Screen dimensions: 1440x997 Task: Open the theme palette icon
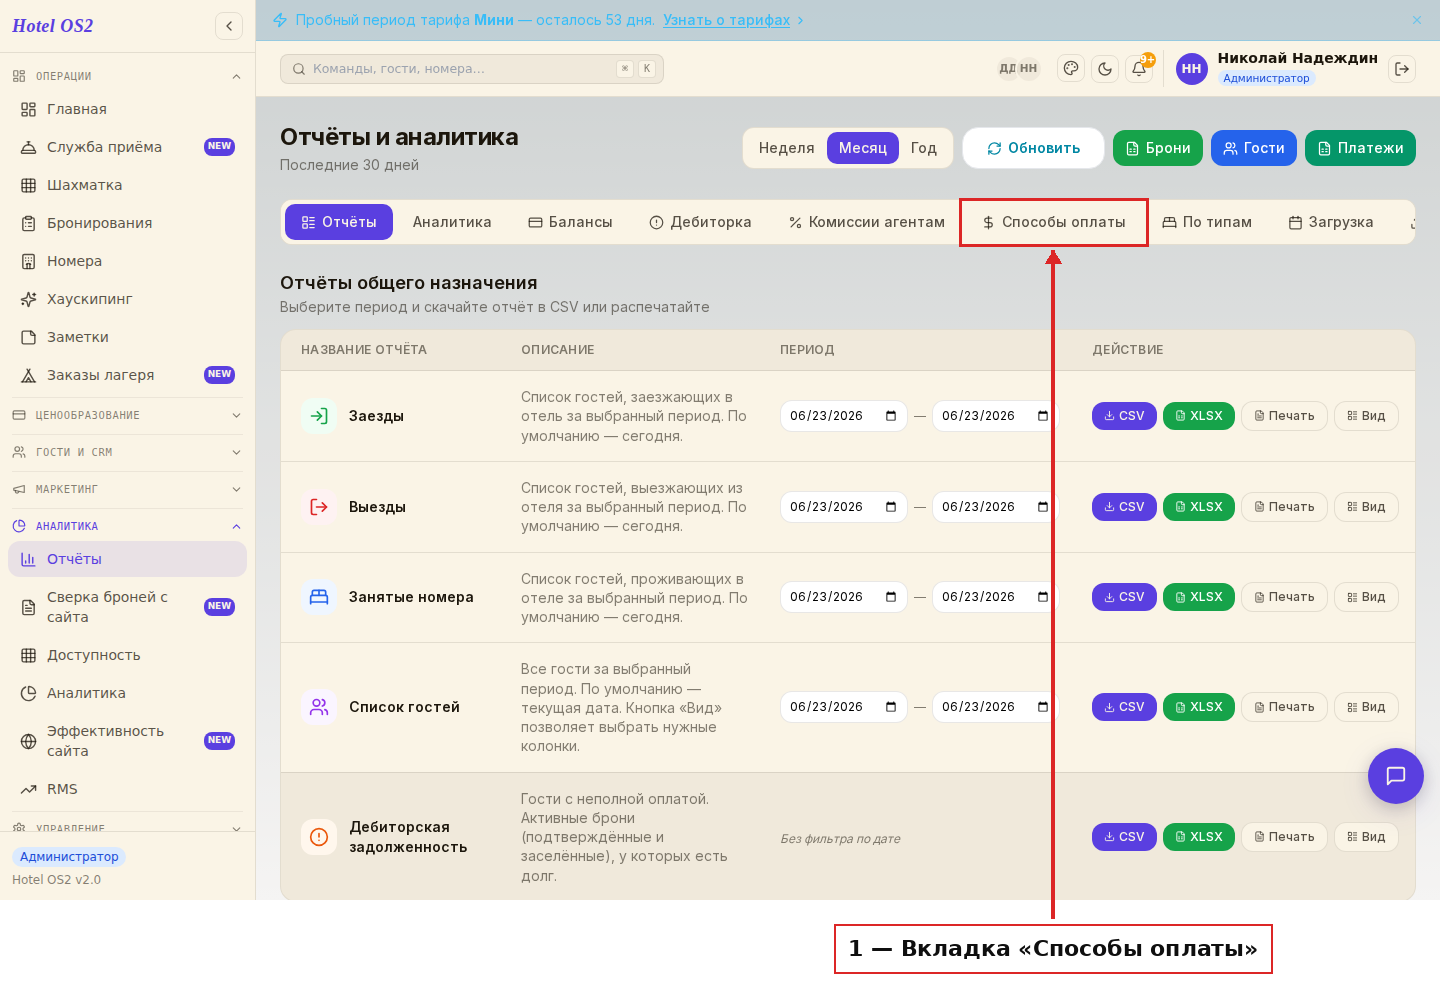tap(1071, 69)
